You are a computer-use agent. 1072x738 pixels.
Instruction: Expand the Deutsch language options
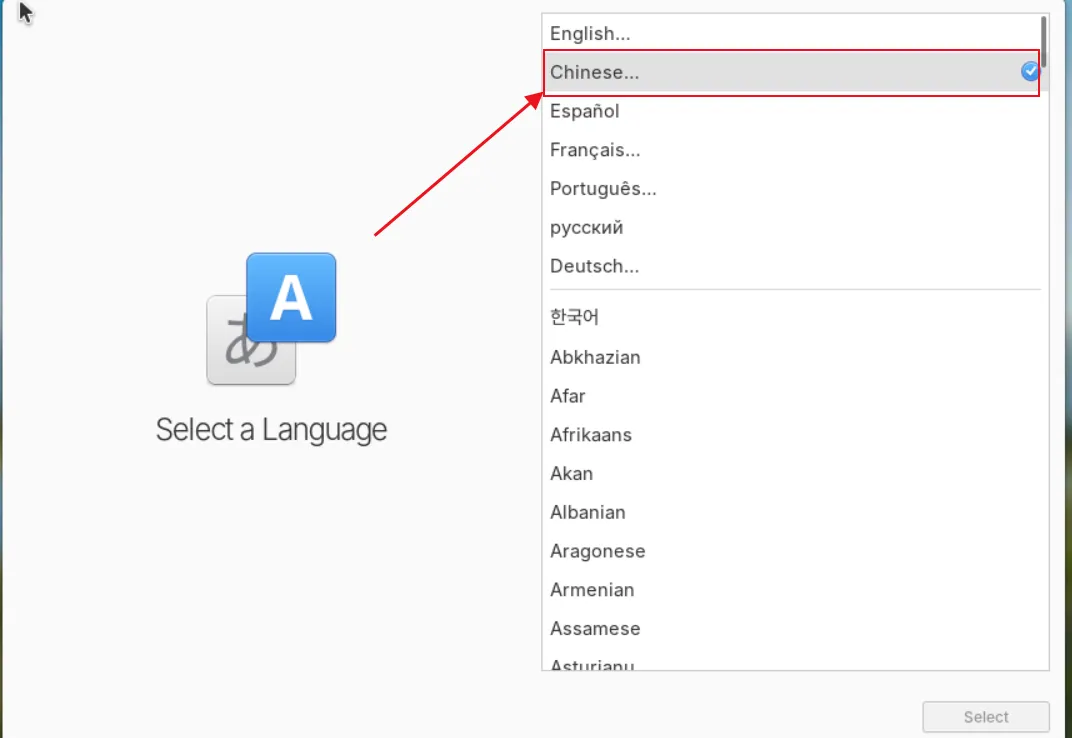(594, 266)
